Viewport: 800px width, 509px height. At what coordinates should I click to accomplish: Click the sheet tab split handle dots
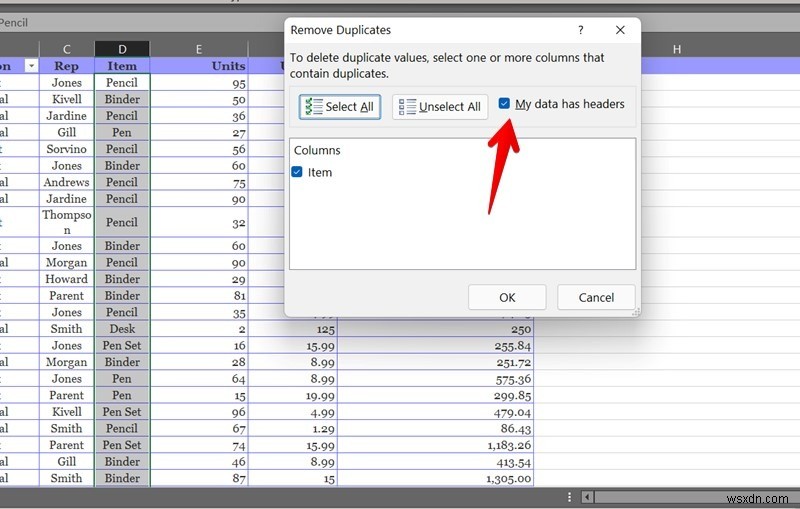569,497
